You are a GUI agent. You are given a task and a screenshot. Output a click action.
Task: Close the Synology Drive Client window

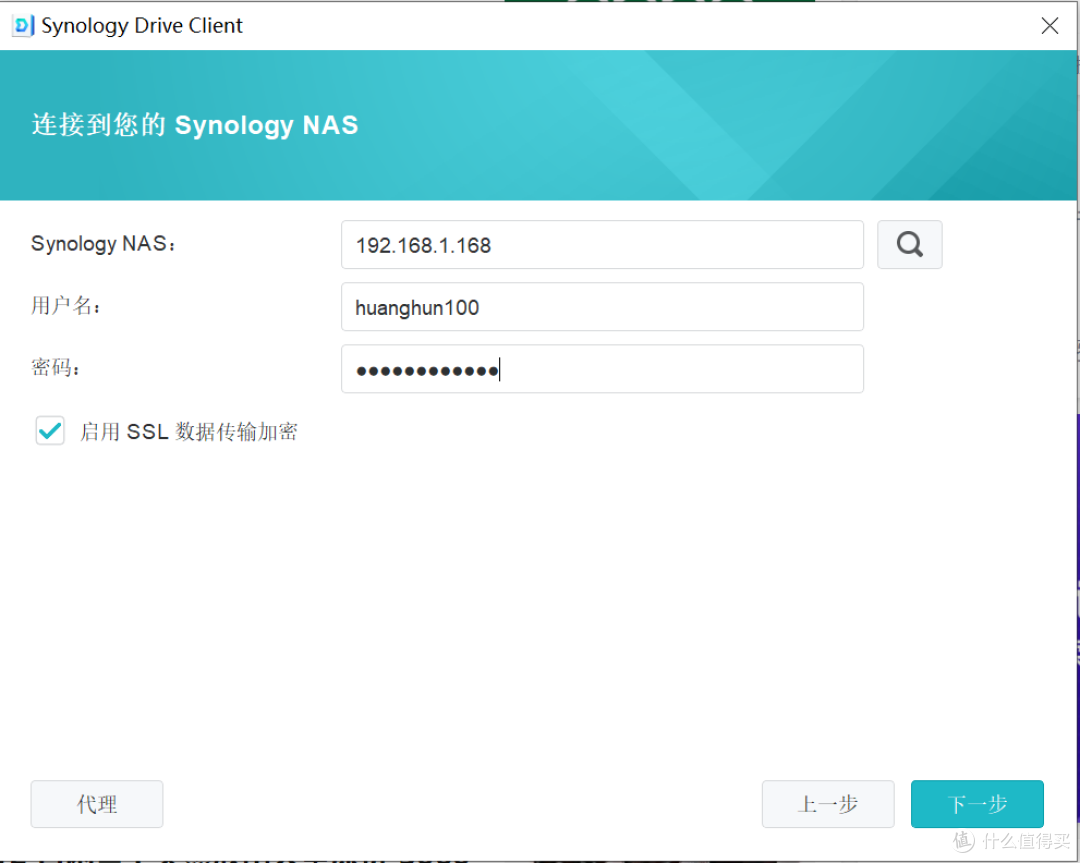tap(1050, 26)
